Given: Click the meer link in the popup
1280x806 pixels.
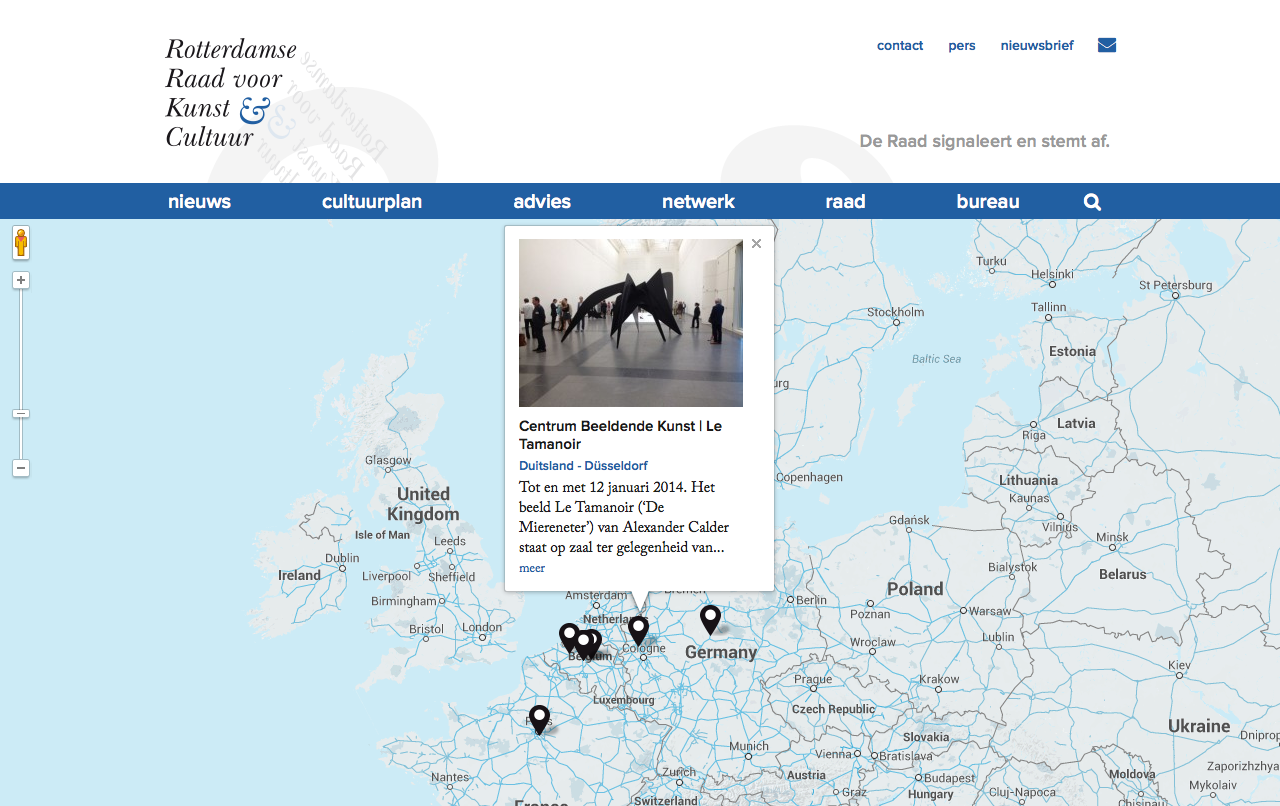Looking at the screenshot, I should point(532,568).
